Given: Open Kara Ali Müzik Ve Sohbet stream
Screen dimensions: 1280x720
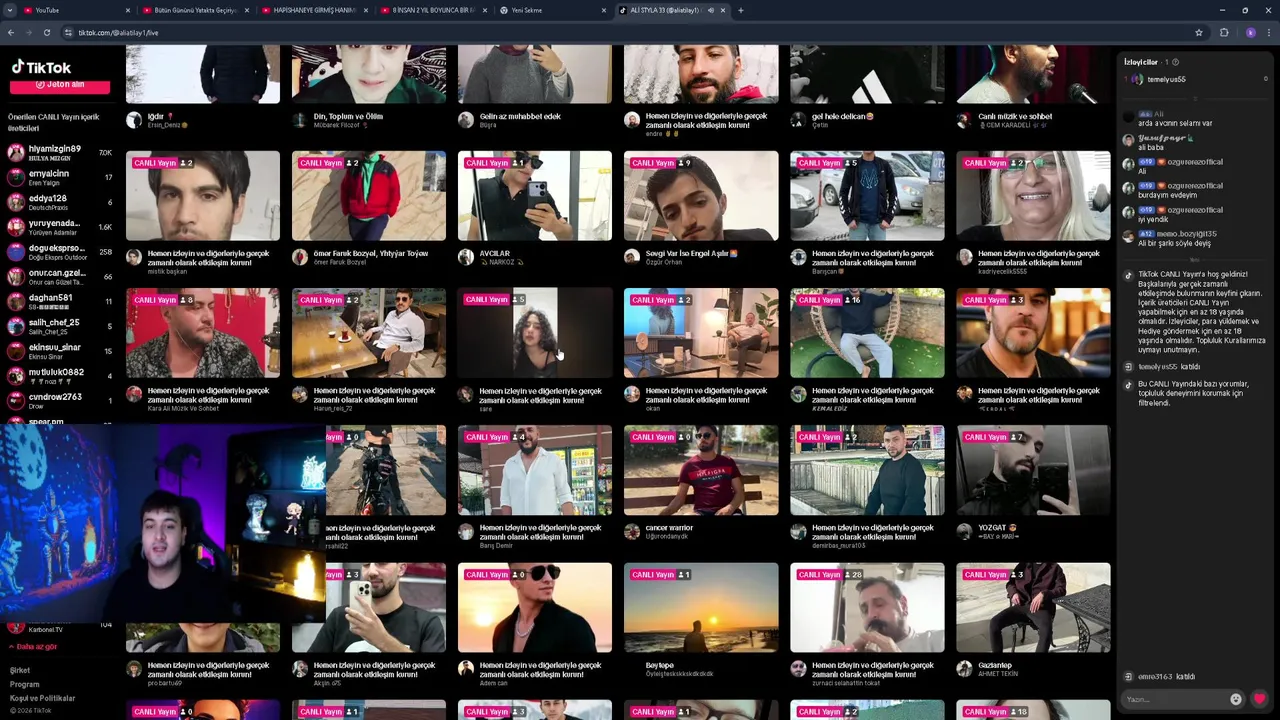Looking at the screenshot, I should 203,333.
